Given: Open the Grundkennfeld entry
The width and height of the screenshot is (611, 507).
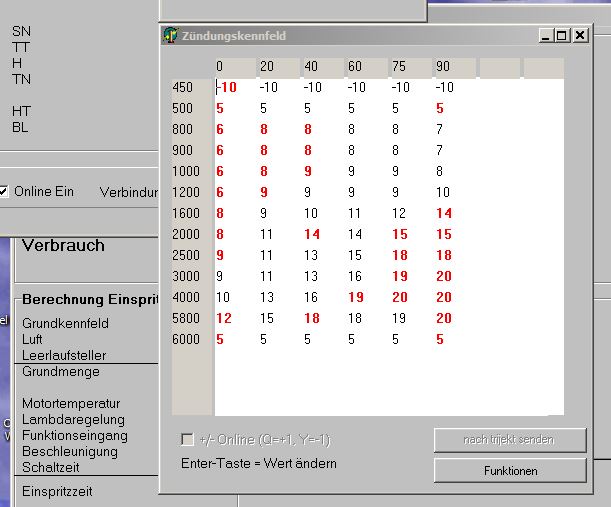Looking at the screenshot, I should pyautogui.click(x=65, y=324).
